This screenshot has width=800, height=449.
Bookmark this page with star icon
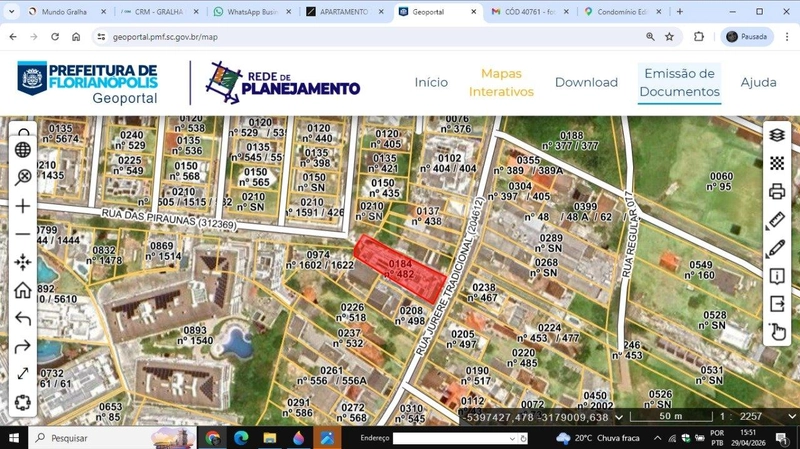[669, 37]
